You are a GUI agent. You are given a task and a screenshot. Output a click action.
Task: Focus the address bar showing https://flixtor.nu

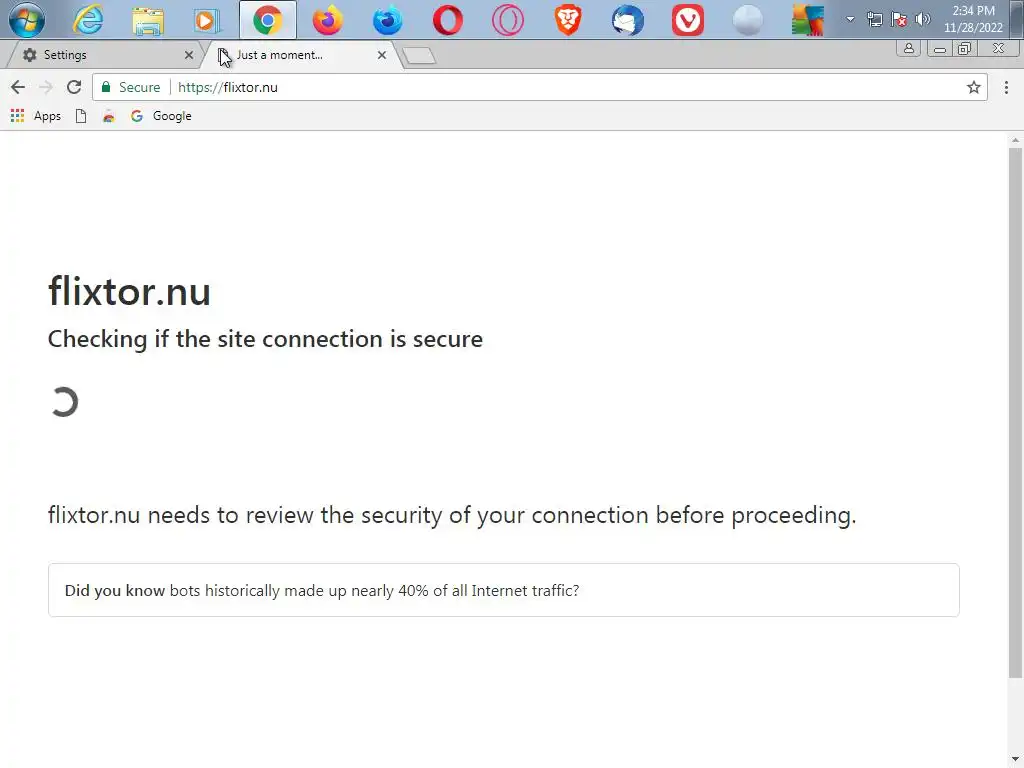(x=539, y=87)
